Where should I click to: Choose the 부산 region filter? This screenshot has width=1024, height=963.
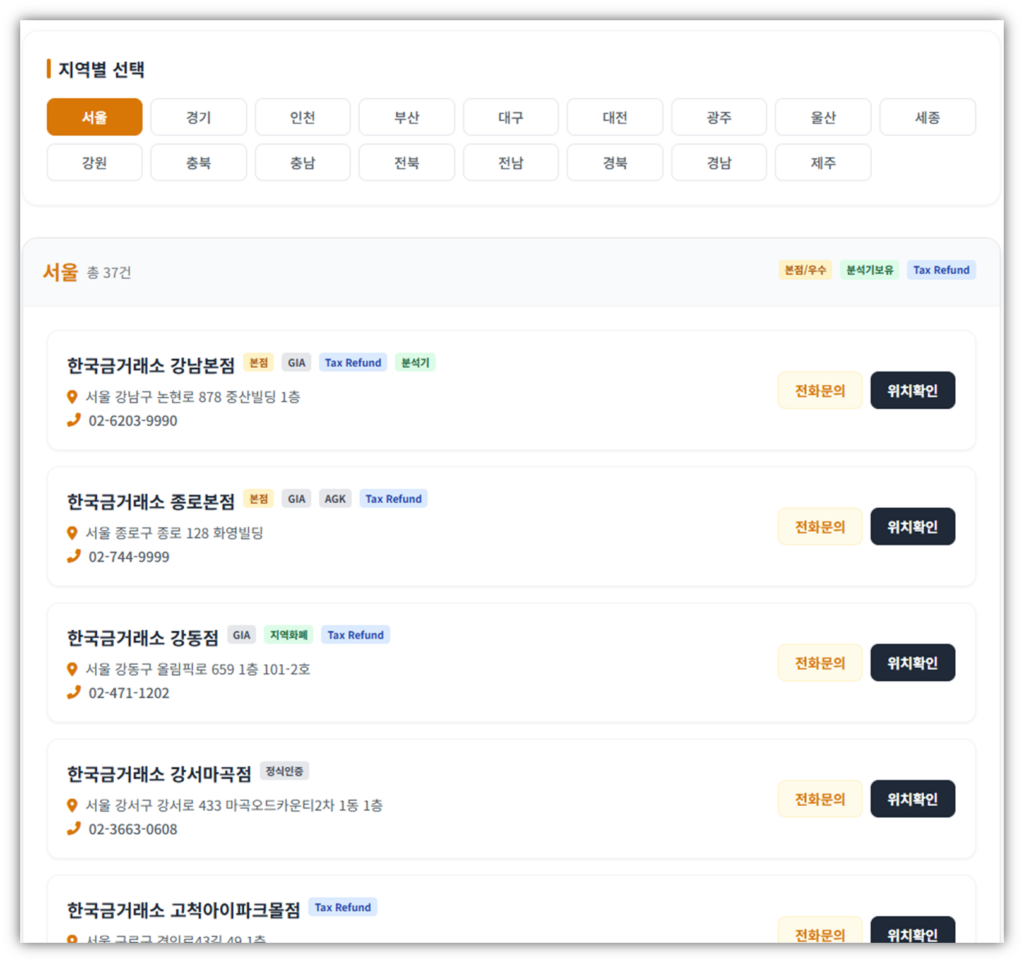click(x=406, y=117)
